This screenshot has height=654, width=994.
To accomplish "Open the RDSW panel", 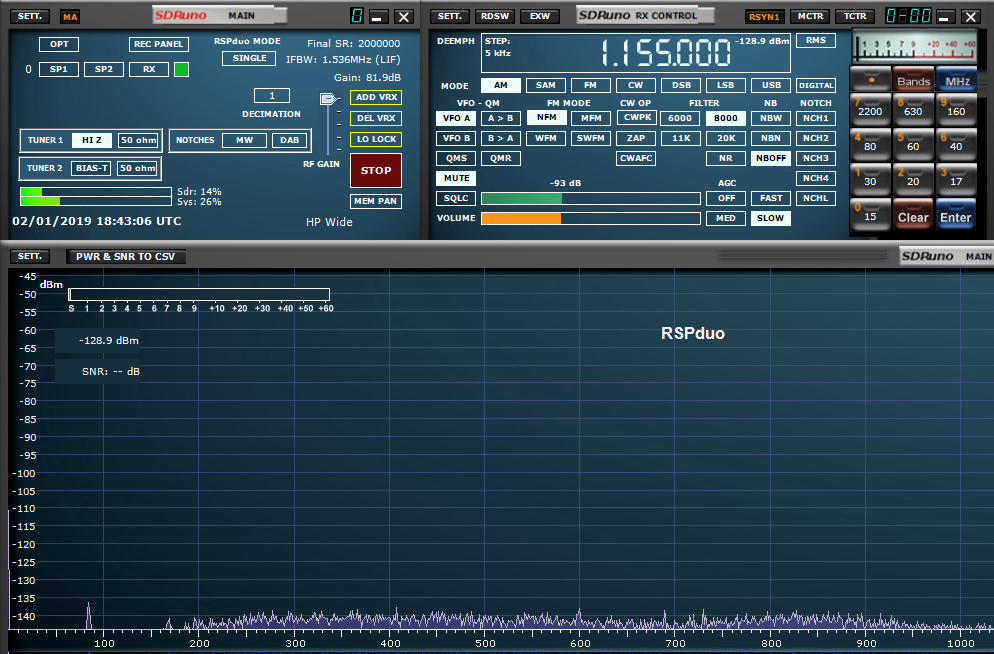I will coord(494,16).
